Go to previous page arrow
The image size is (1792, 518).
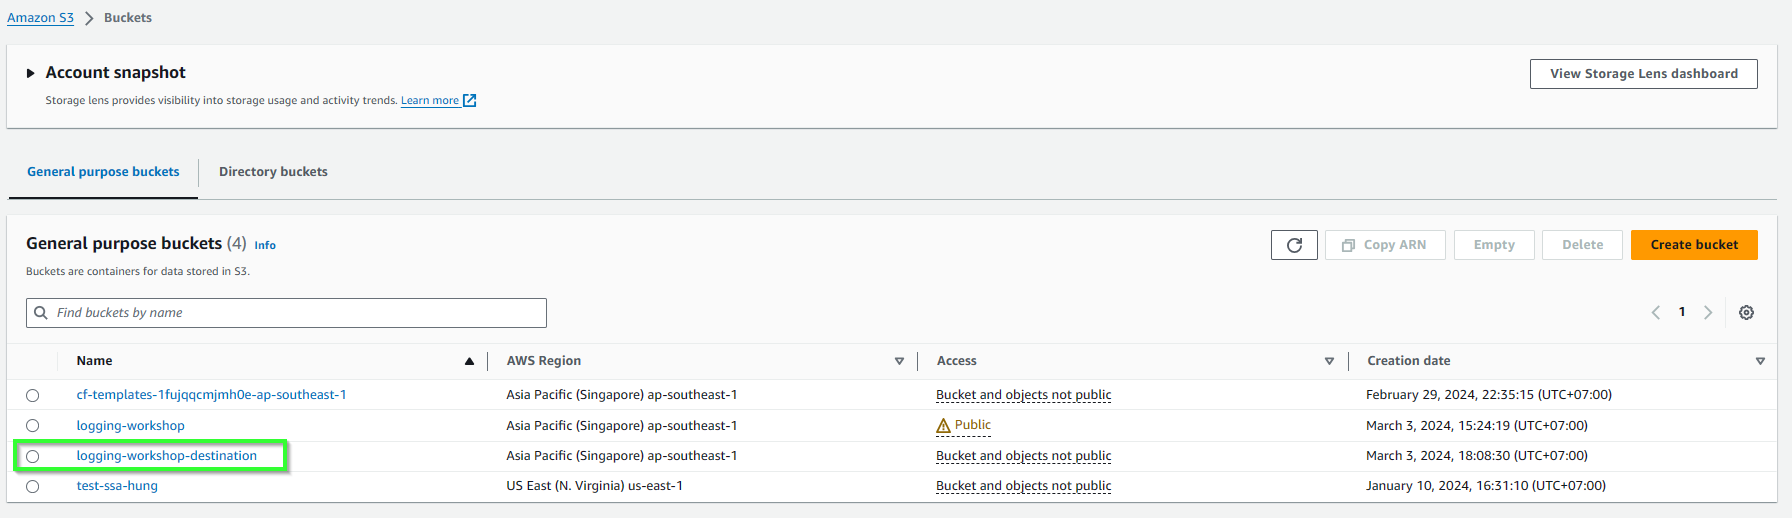coord(1656,313)
